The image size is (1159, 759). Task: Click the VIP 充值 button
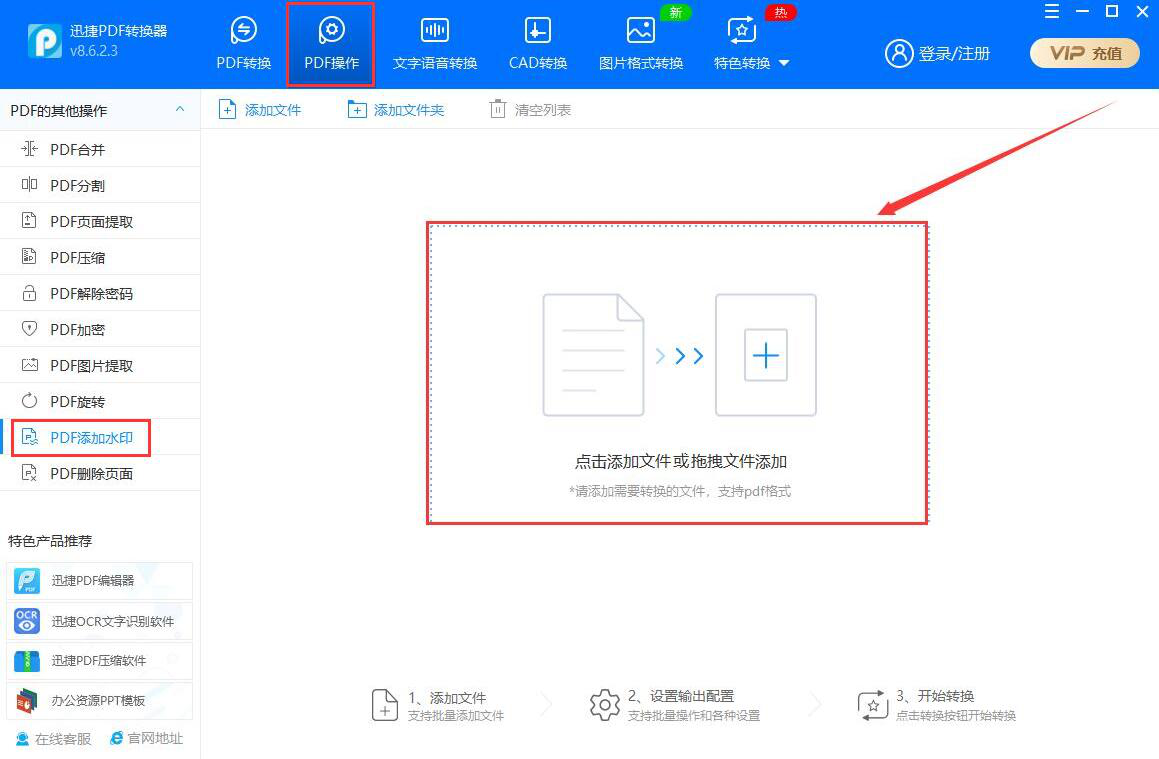tap(1084, 53)
